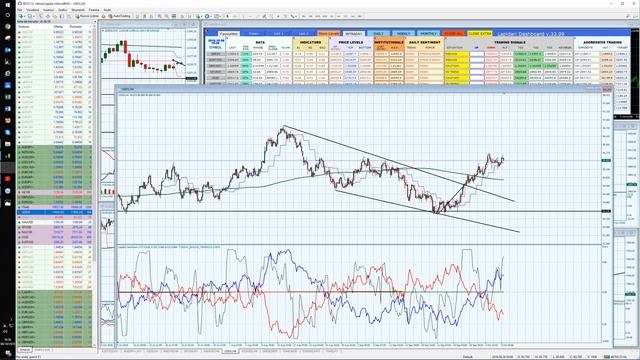Select the WEEKLY dashboard button
This screenshot has width=640, height=360.
click(x=403, y=33)
